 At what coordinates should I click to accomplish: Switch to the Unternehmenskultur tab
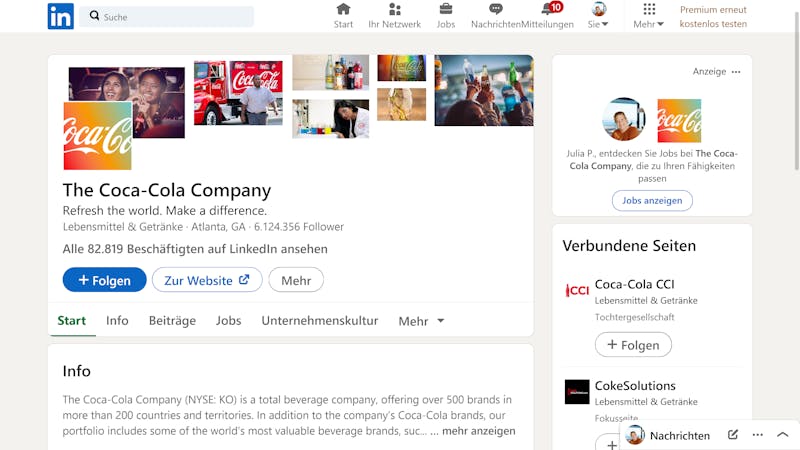pyautogui.click(x=320, y=320)
